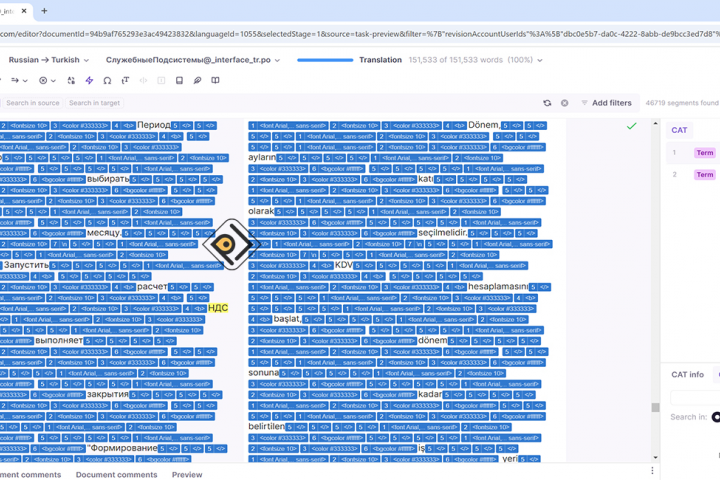This screenshot has width=720, height=480.
Task: Click into the Search in target field
Action: coord(94,103)
